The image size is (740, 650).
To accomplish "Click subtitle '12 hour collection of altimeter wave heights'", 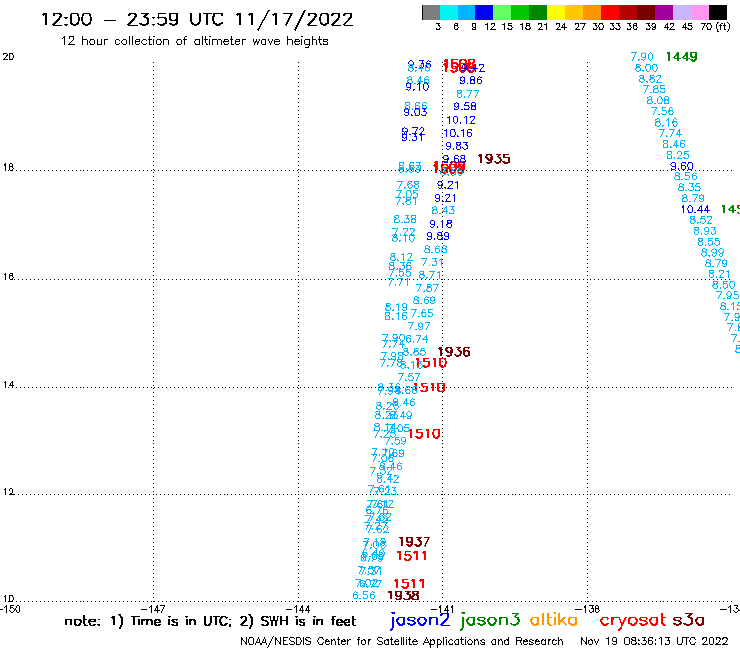I will pyautogui.click(x=194, y=41).
